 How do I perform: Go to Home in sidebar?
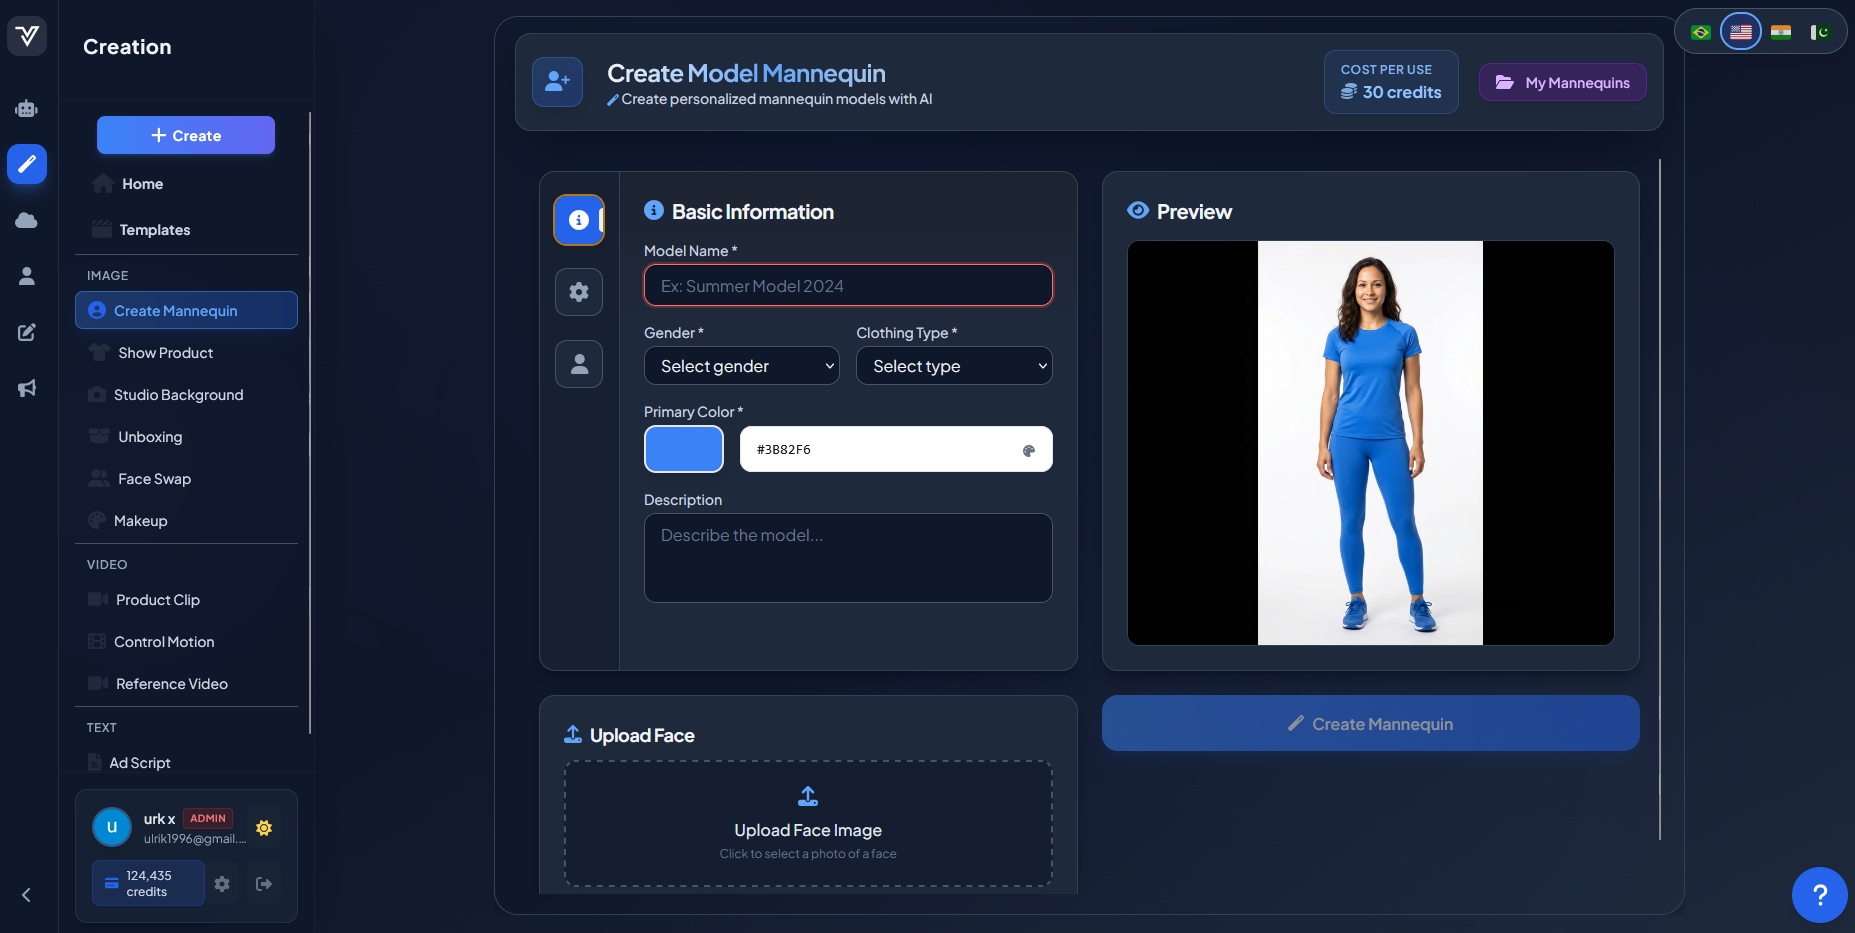pos(186,184)
